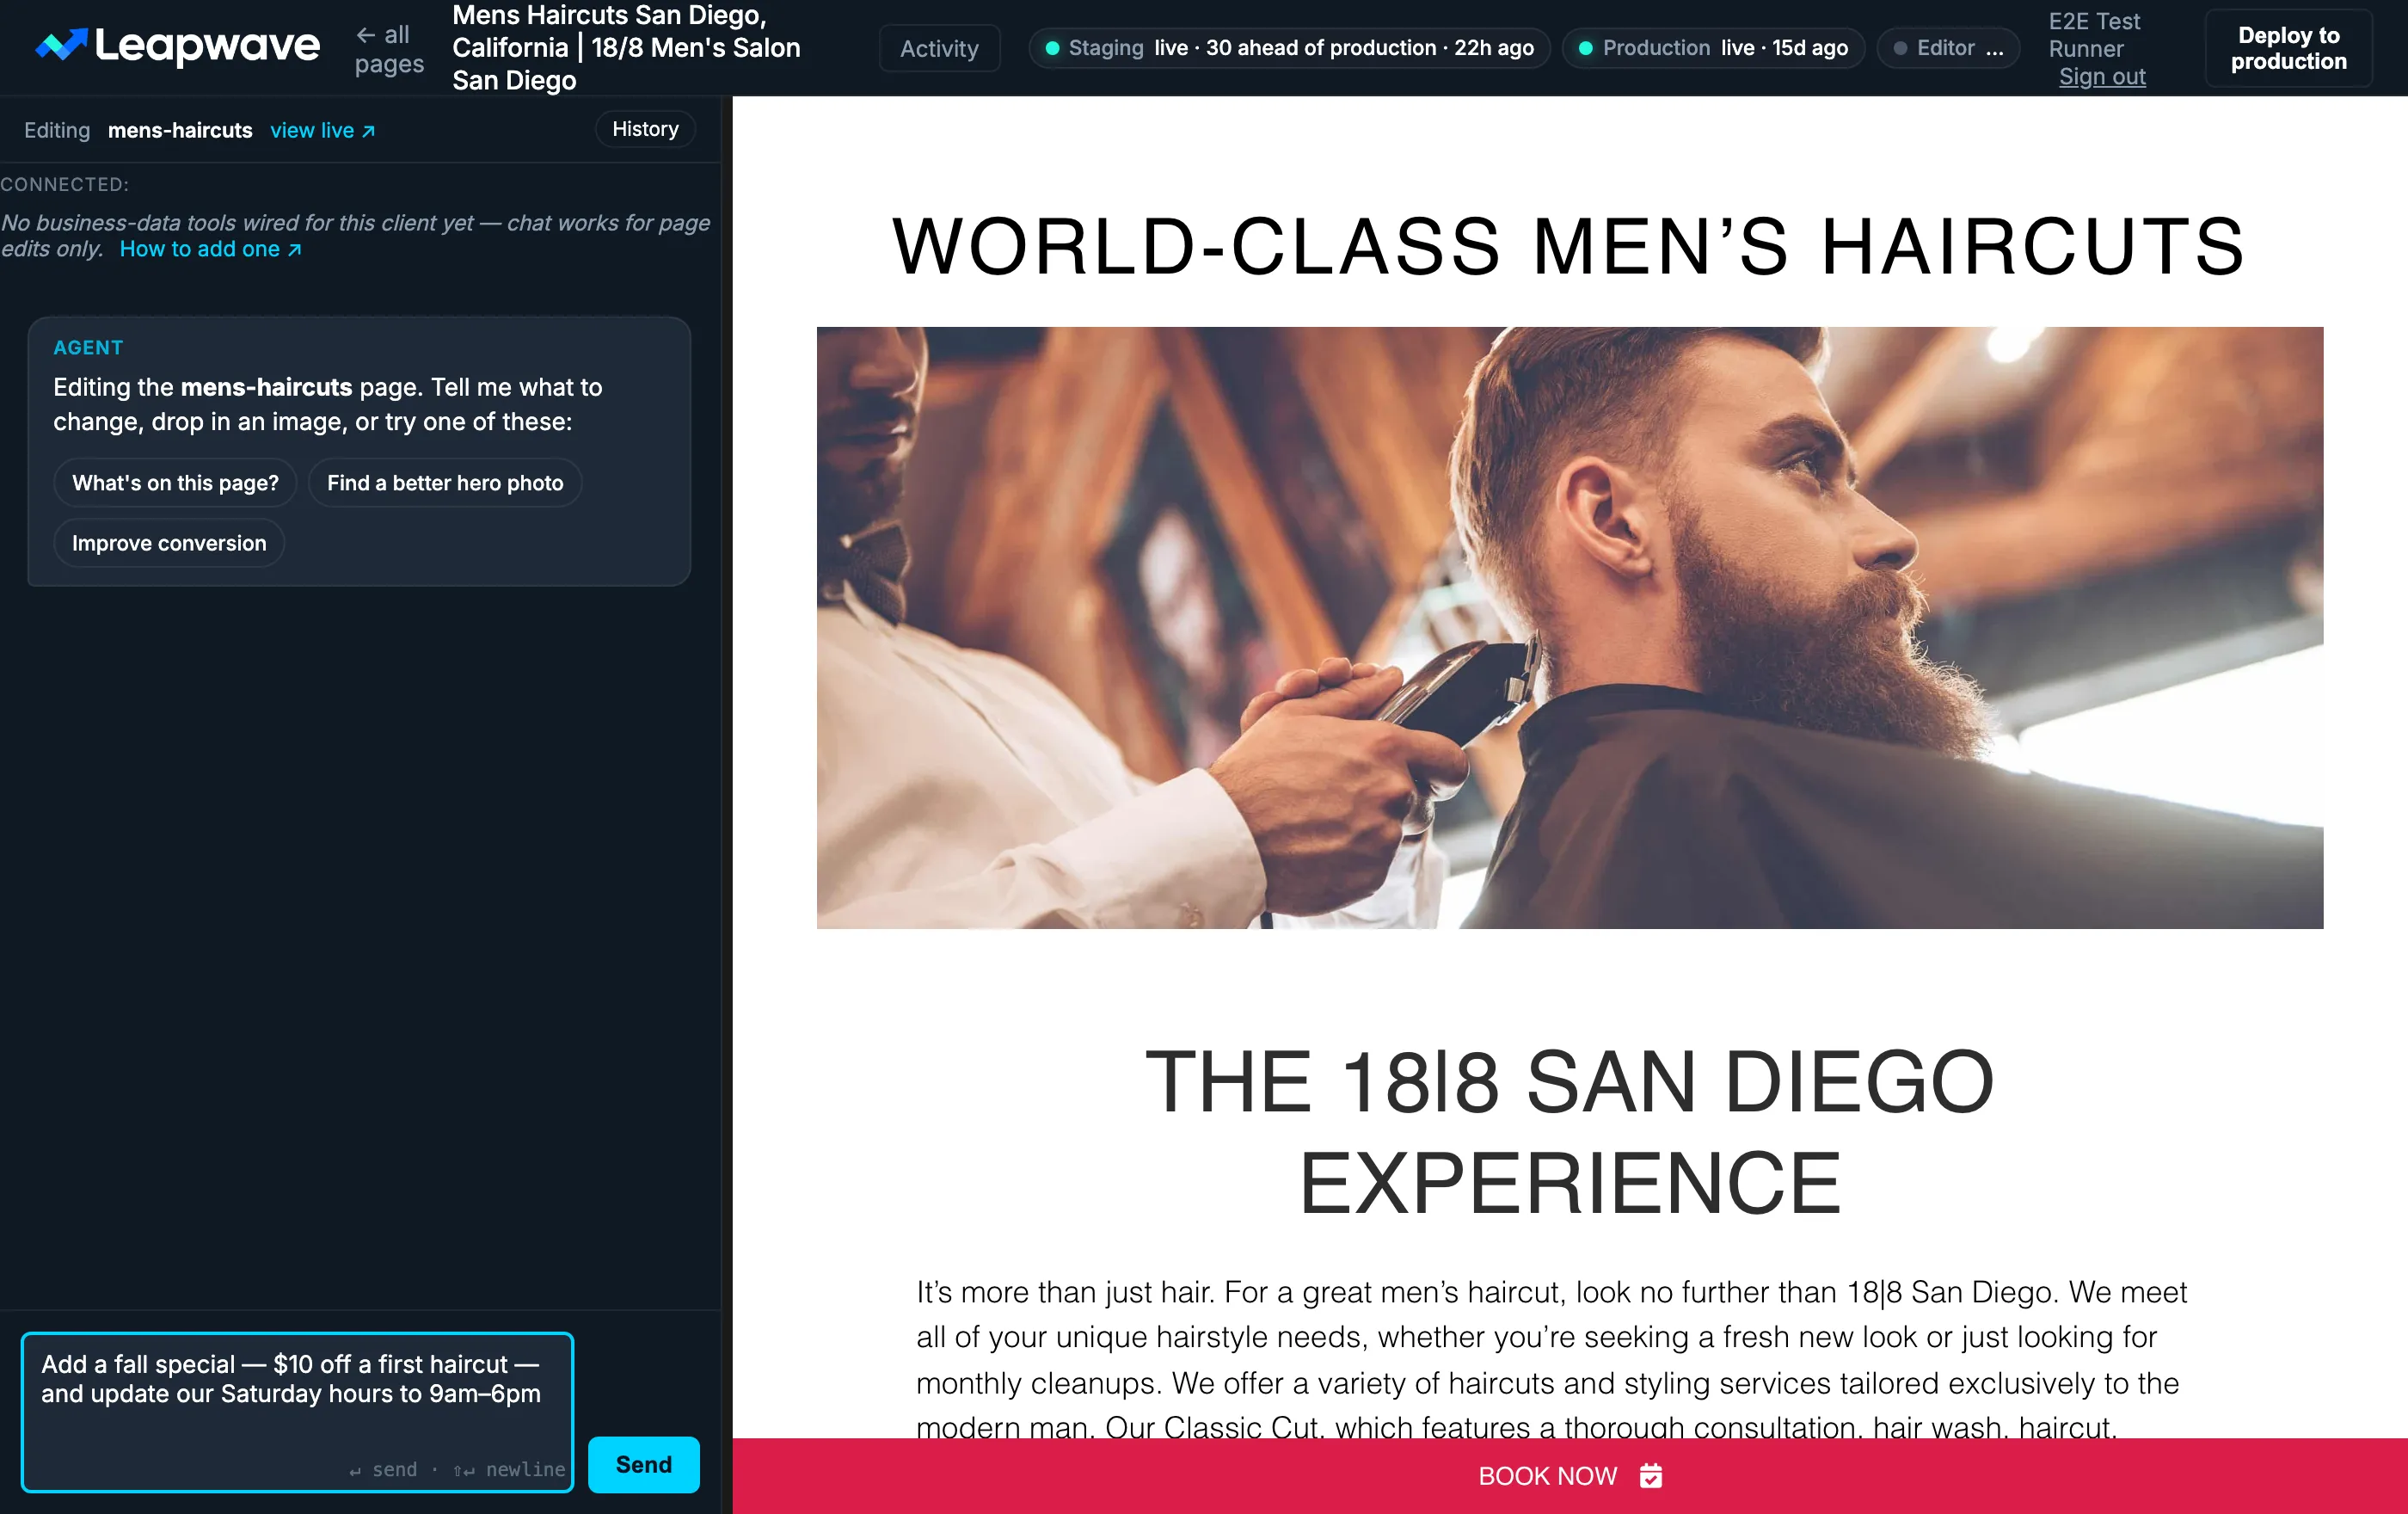Open How to add one link
Screen dimensions: 2408x1514
[210, 249]
